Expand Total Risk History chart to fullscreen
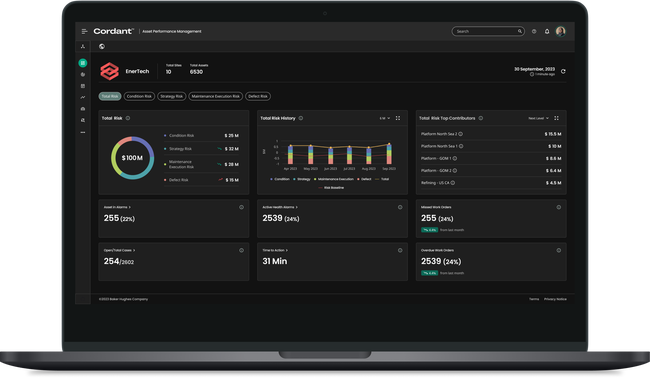650x378 pixels. [x=398, y=118]
